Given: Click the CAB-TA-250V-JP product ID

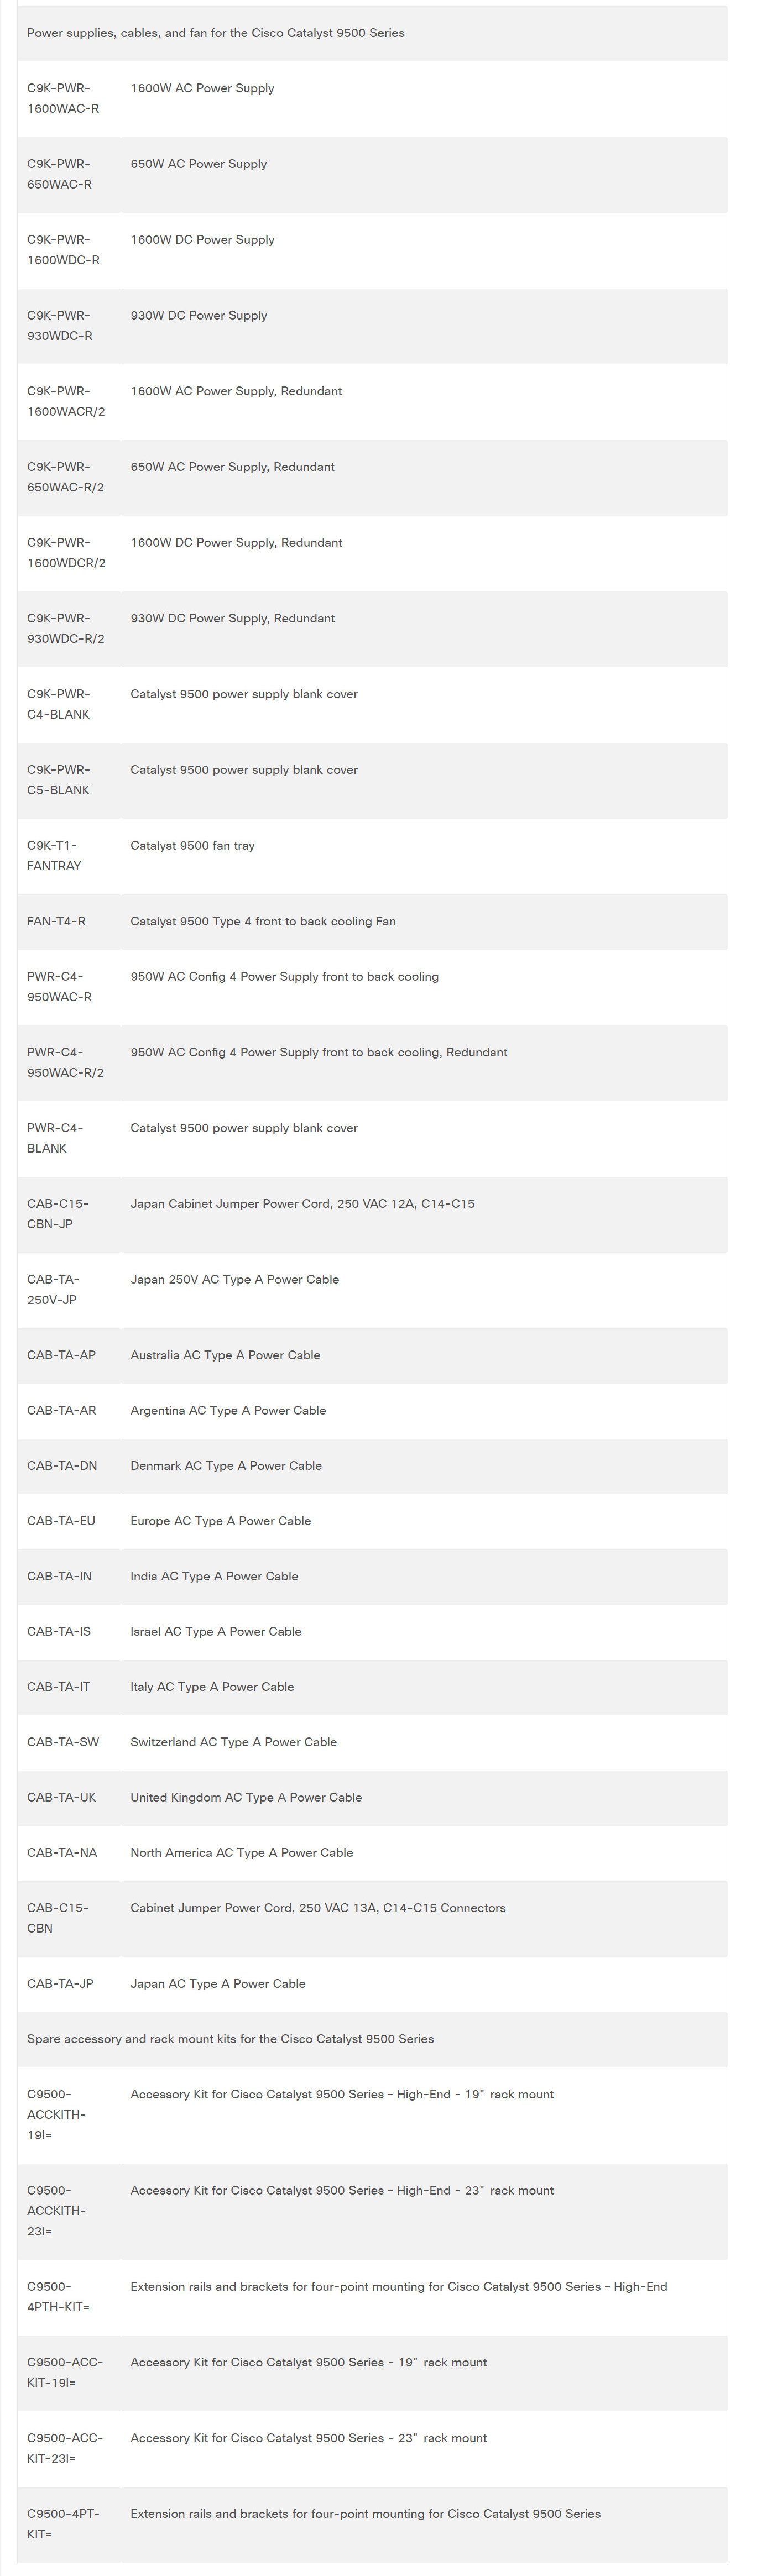Looking at the screenshot, I should click(52, 1289).
